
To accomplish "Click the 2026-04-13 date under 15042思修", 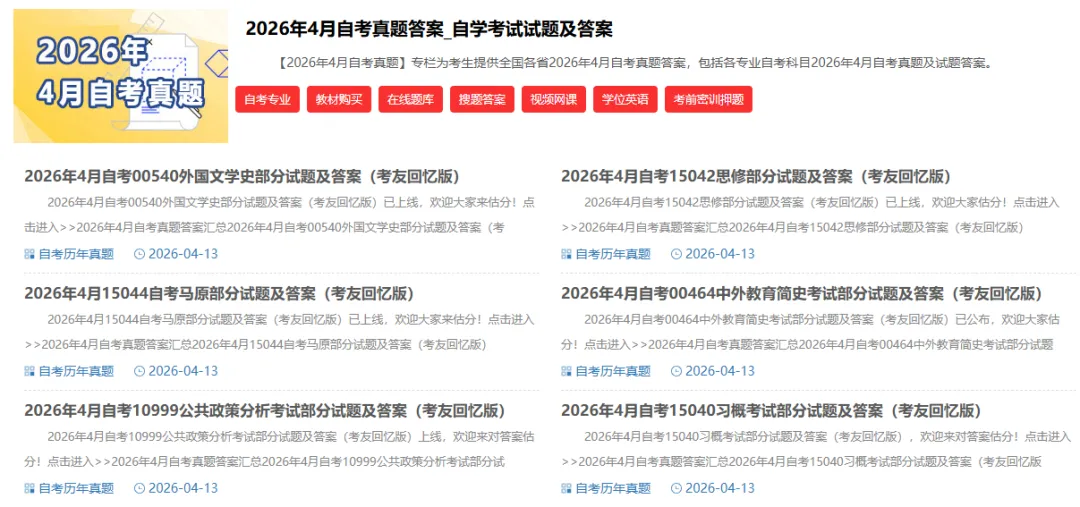I will [x=720, y=254].
